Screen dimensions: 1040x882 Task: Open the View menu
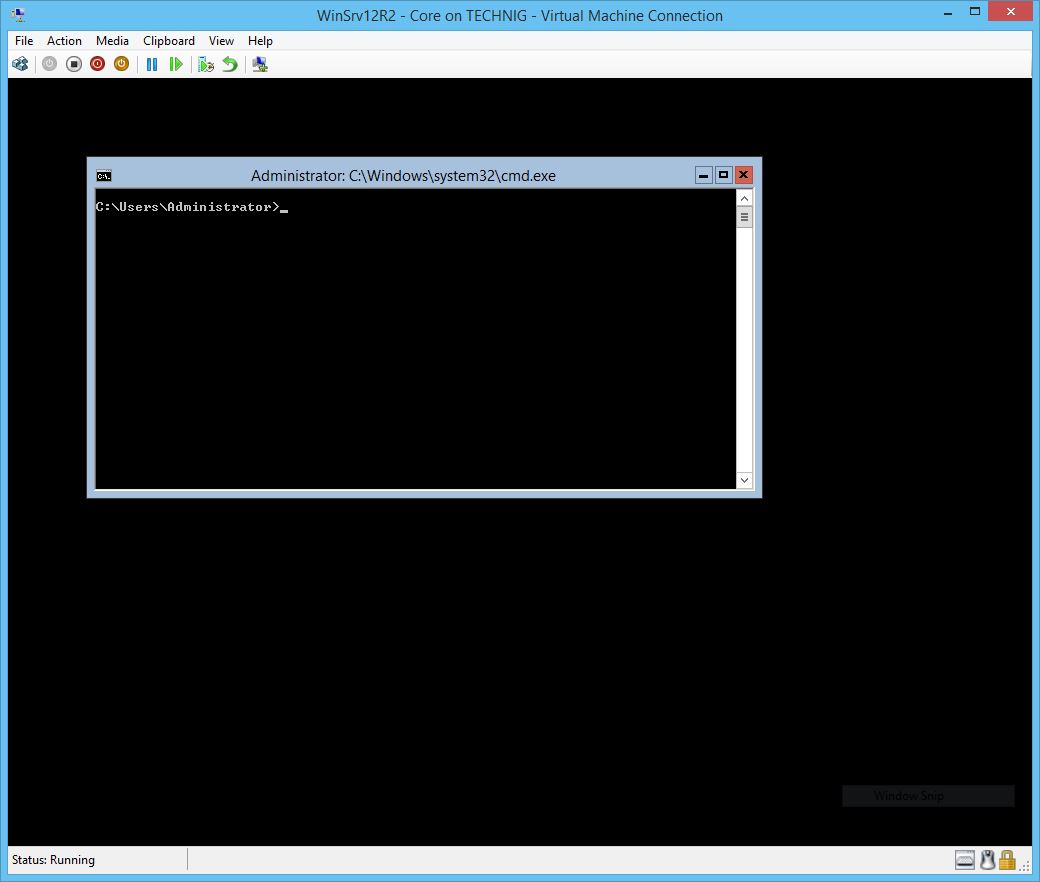[x=221, y=41]
